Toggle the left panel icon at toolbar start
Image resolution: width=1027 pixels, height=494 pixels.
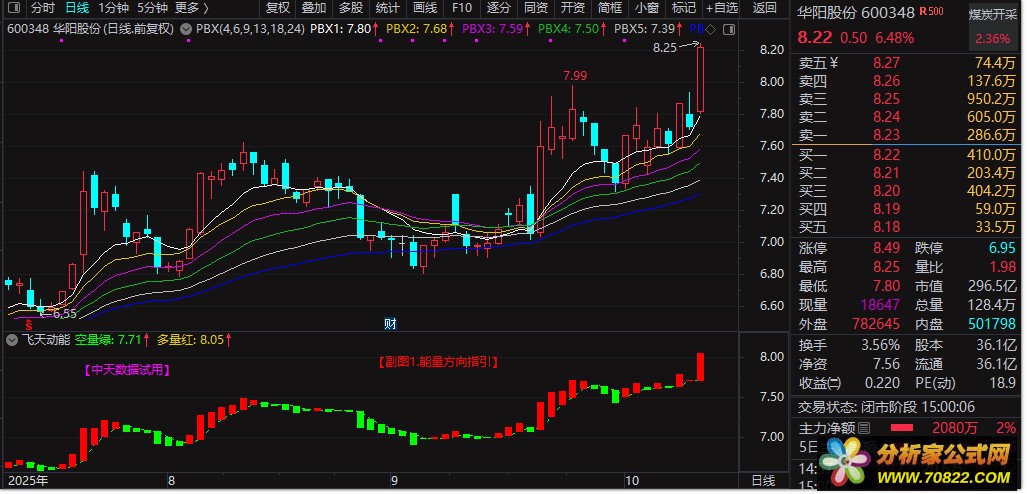[x=15, y=9]
